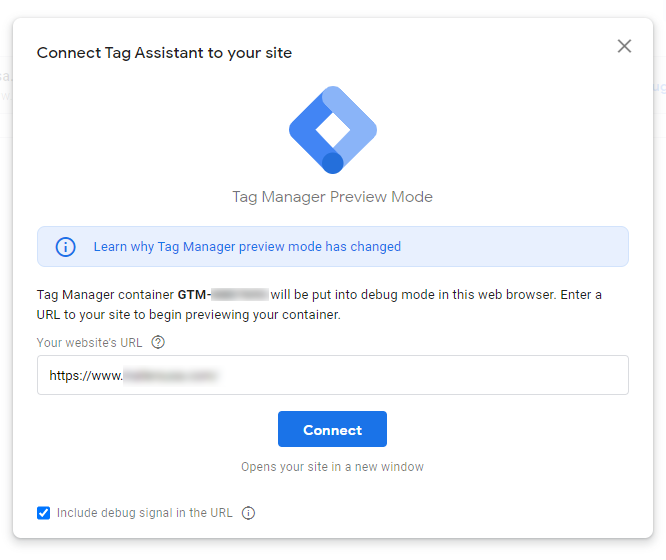Close the Connect Tag Assistant dialog
This screenshot has width=666, height=560.
[624, 46]
